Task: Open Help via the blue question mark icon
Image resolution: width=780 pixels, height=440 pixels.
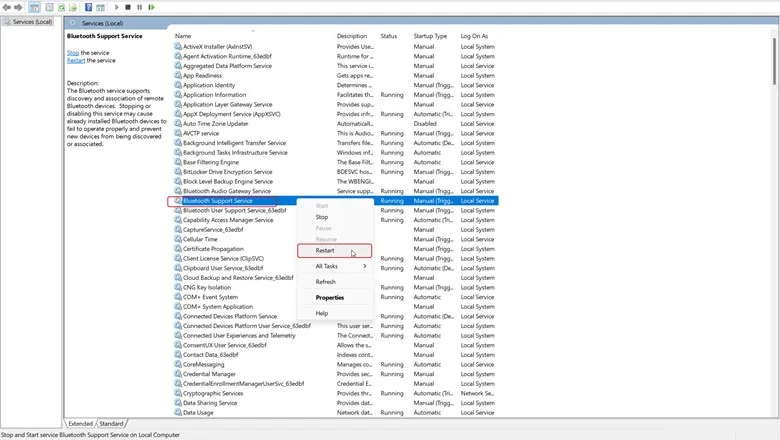Action: [88, 7]
